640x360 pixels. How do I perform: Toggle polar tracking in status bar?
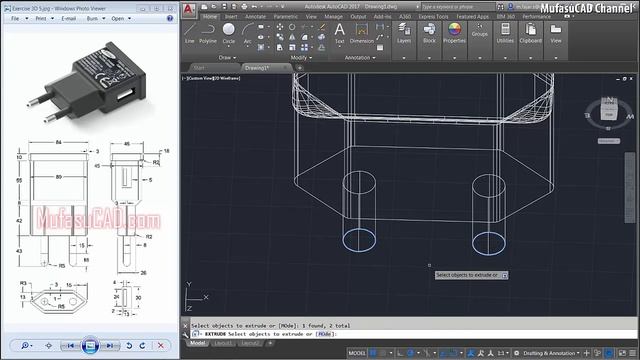tap(411, 353)
